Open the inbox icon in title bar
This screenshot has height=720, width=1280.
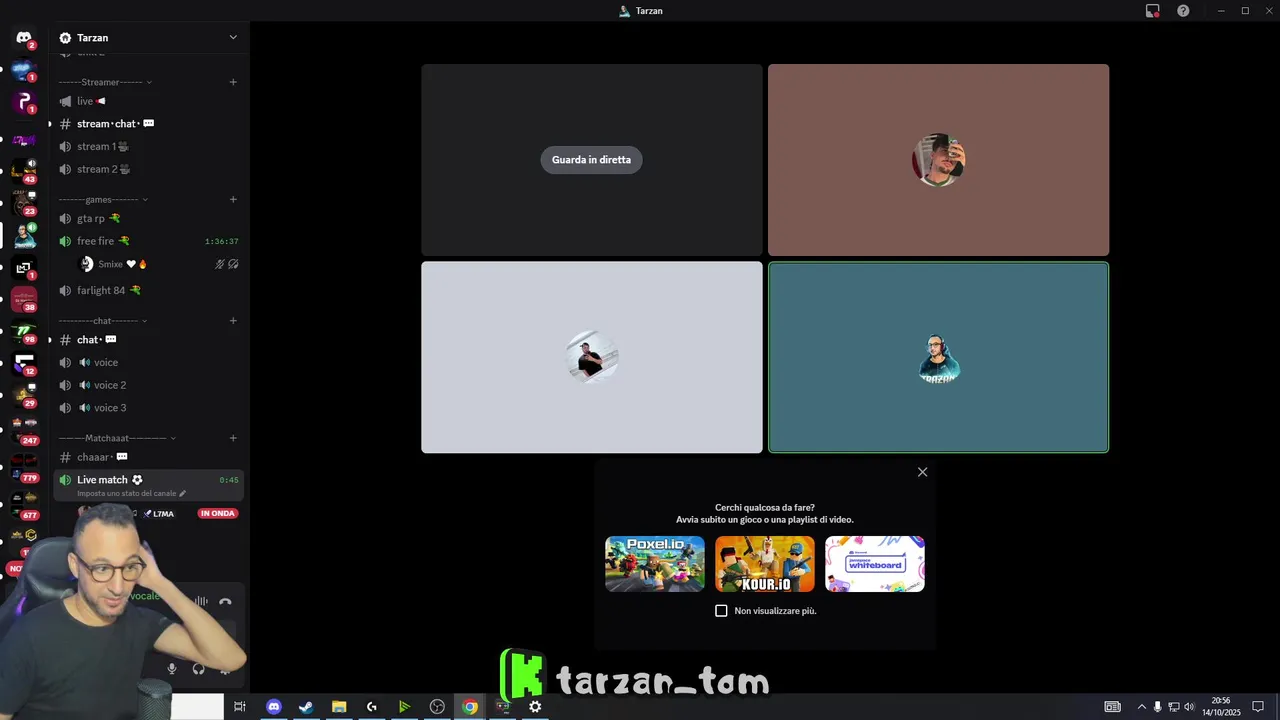pyautogui.click(x=1152, y=11)
